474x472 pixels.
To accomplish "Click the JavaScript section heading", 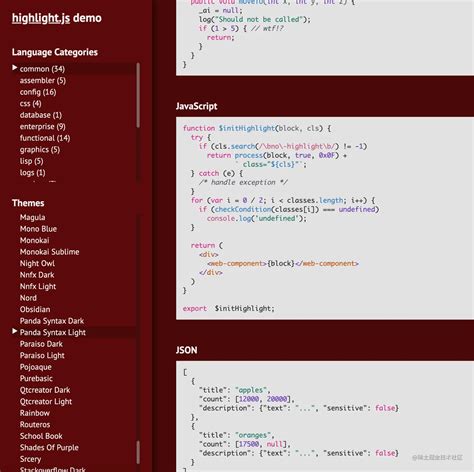I will coord(196,106).
